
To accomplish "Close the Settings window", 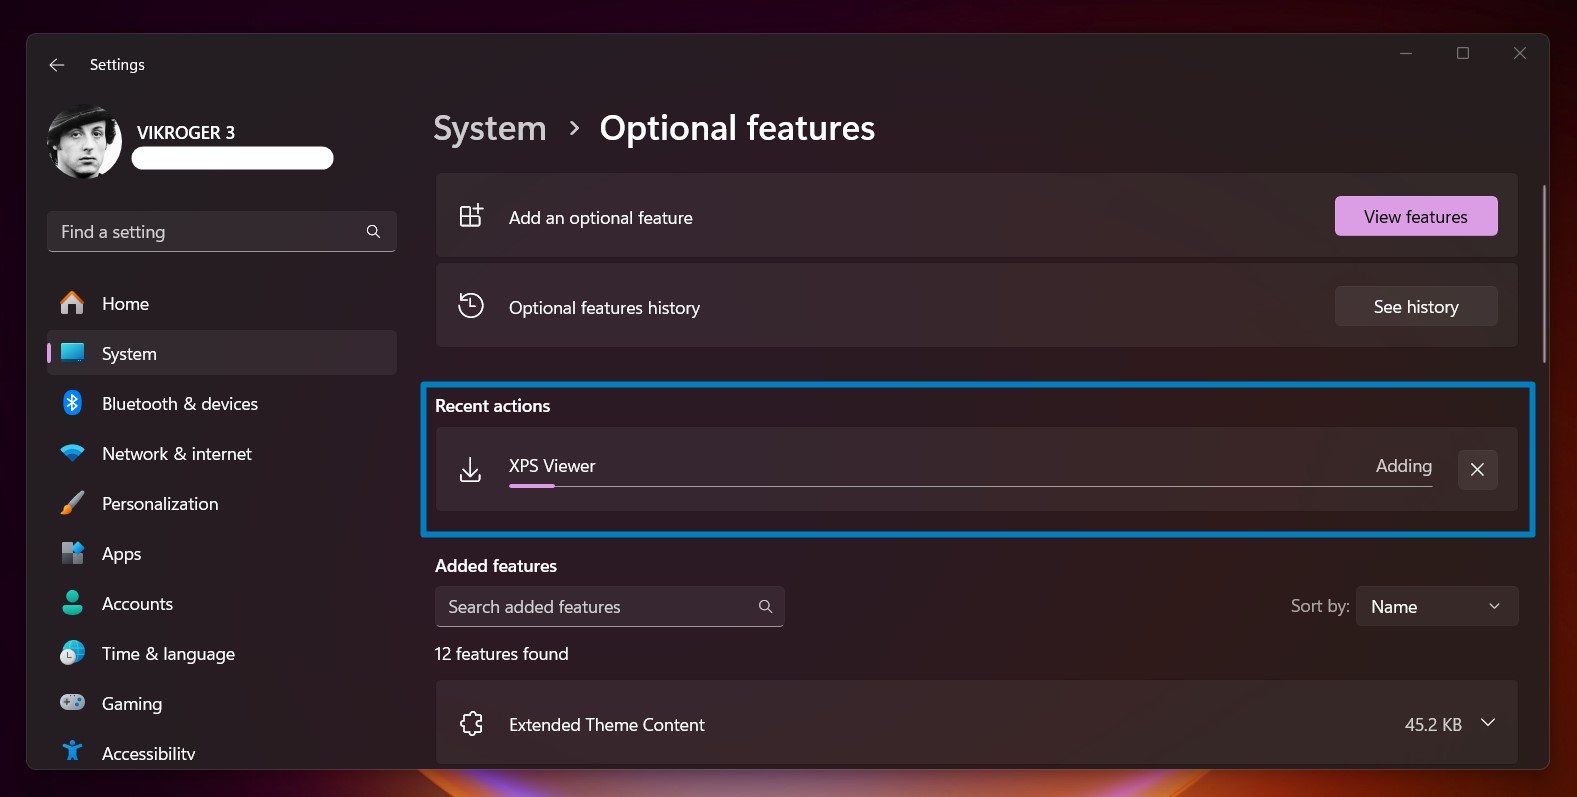I will point(1520,53).
